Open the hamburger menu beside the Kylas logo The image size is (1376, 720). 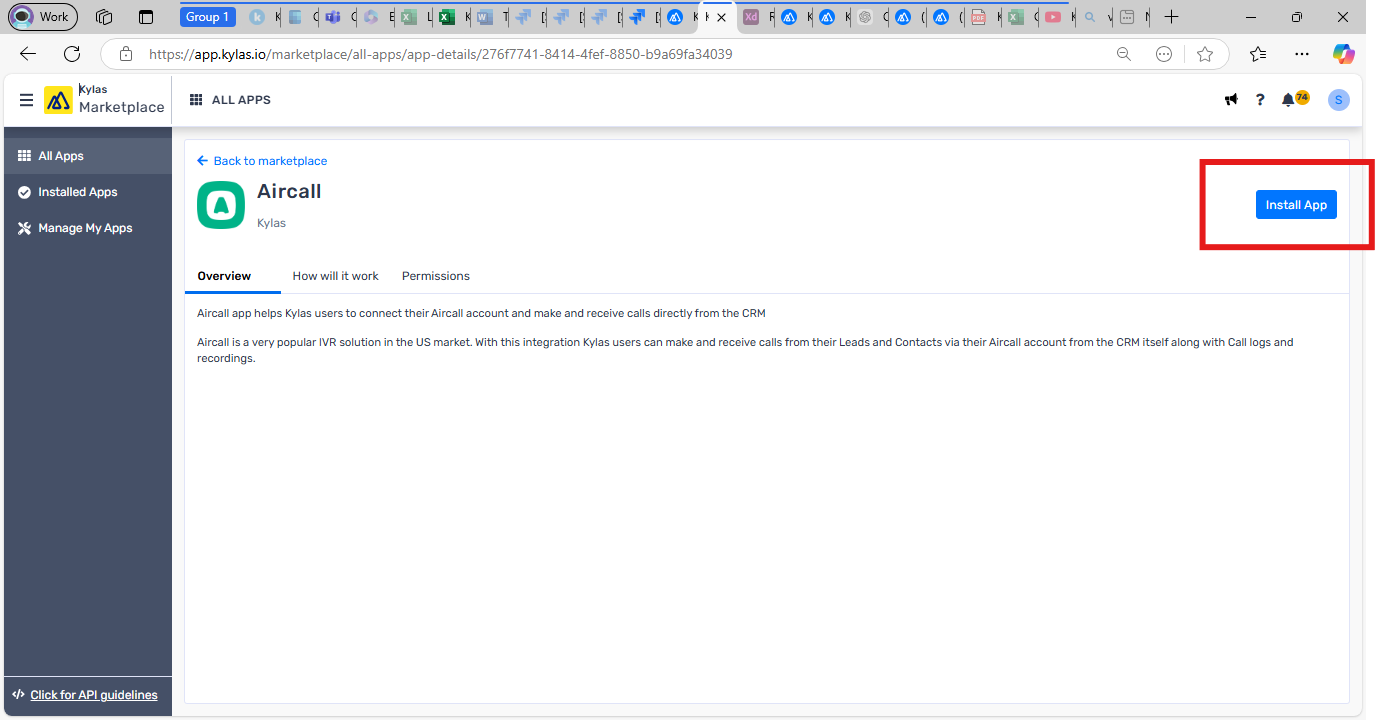26,100
